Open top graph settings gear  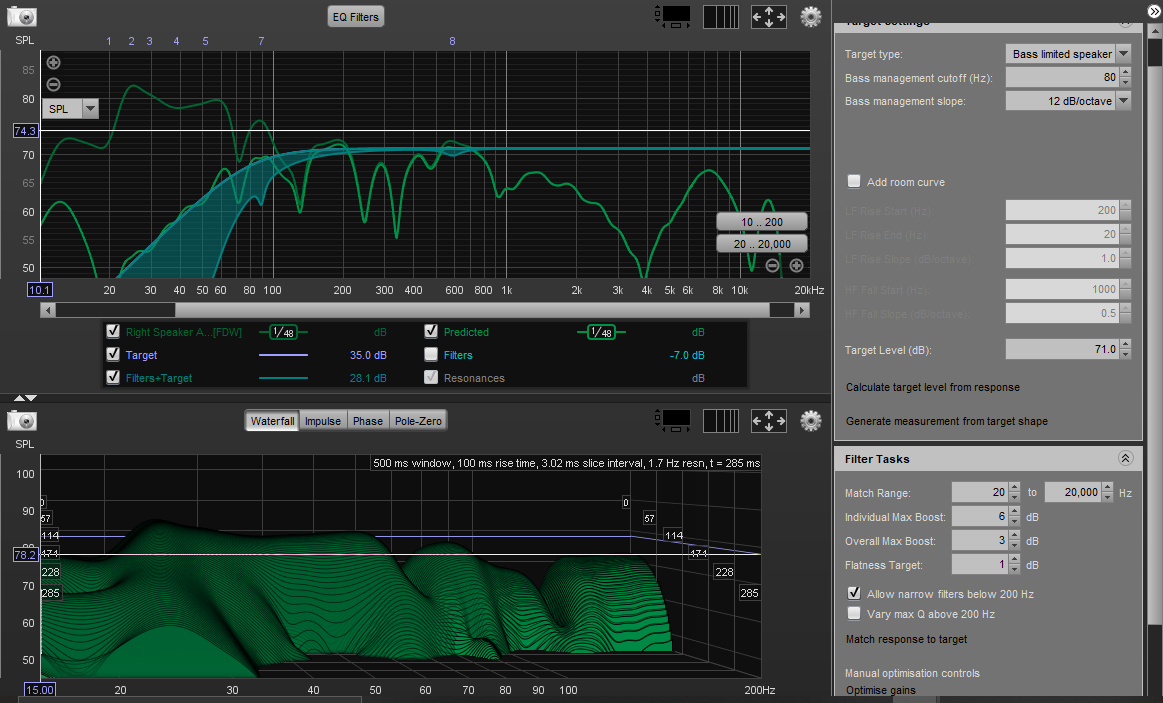point(810,16)
